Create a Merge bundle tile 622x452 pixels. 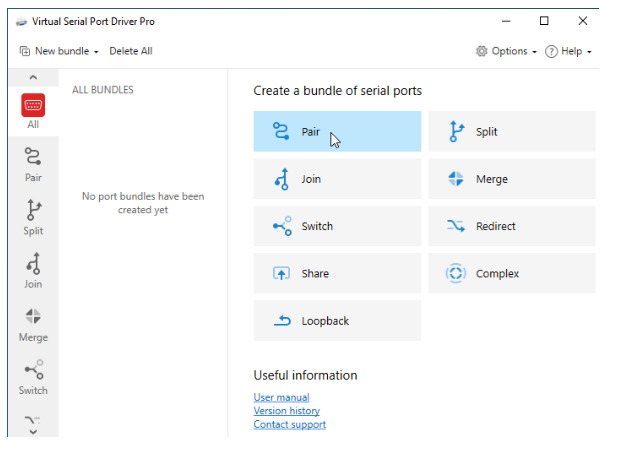[512, 179]
